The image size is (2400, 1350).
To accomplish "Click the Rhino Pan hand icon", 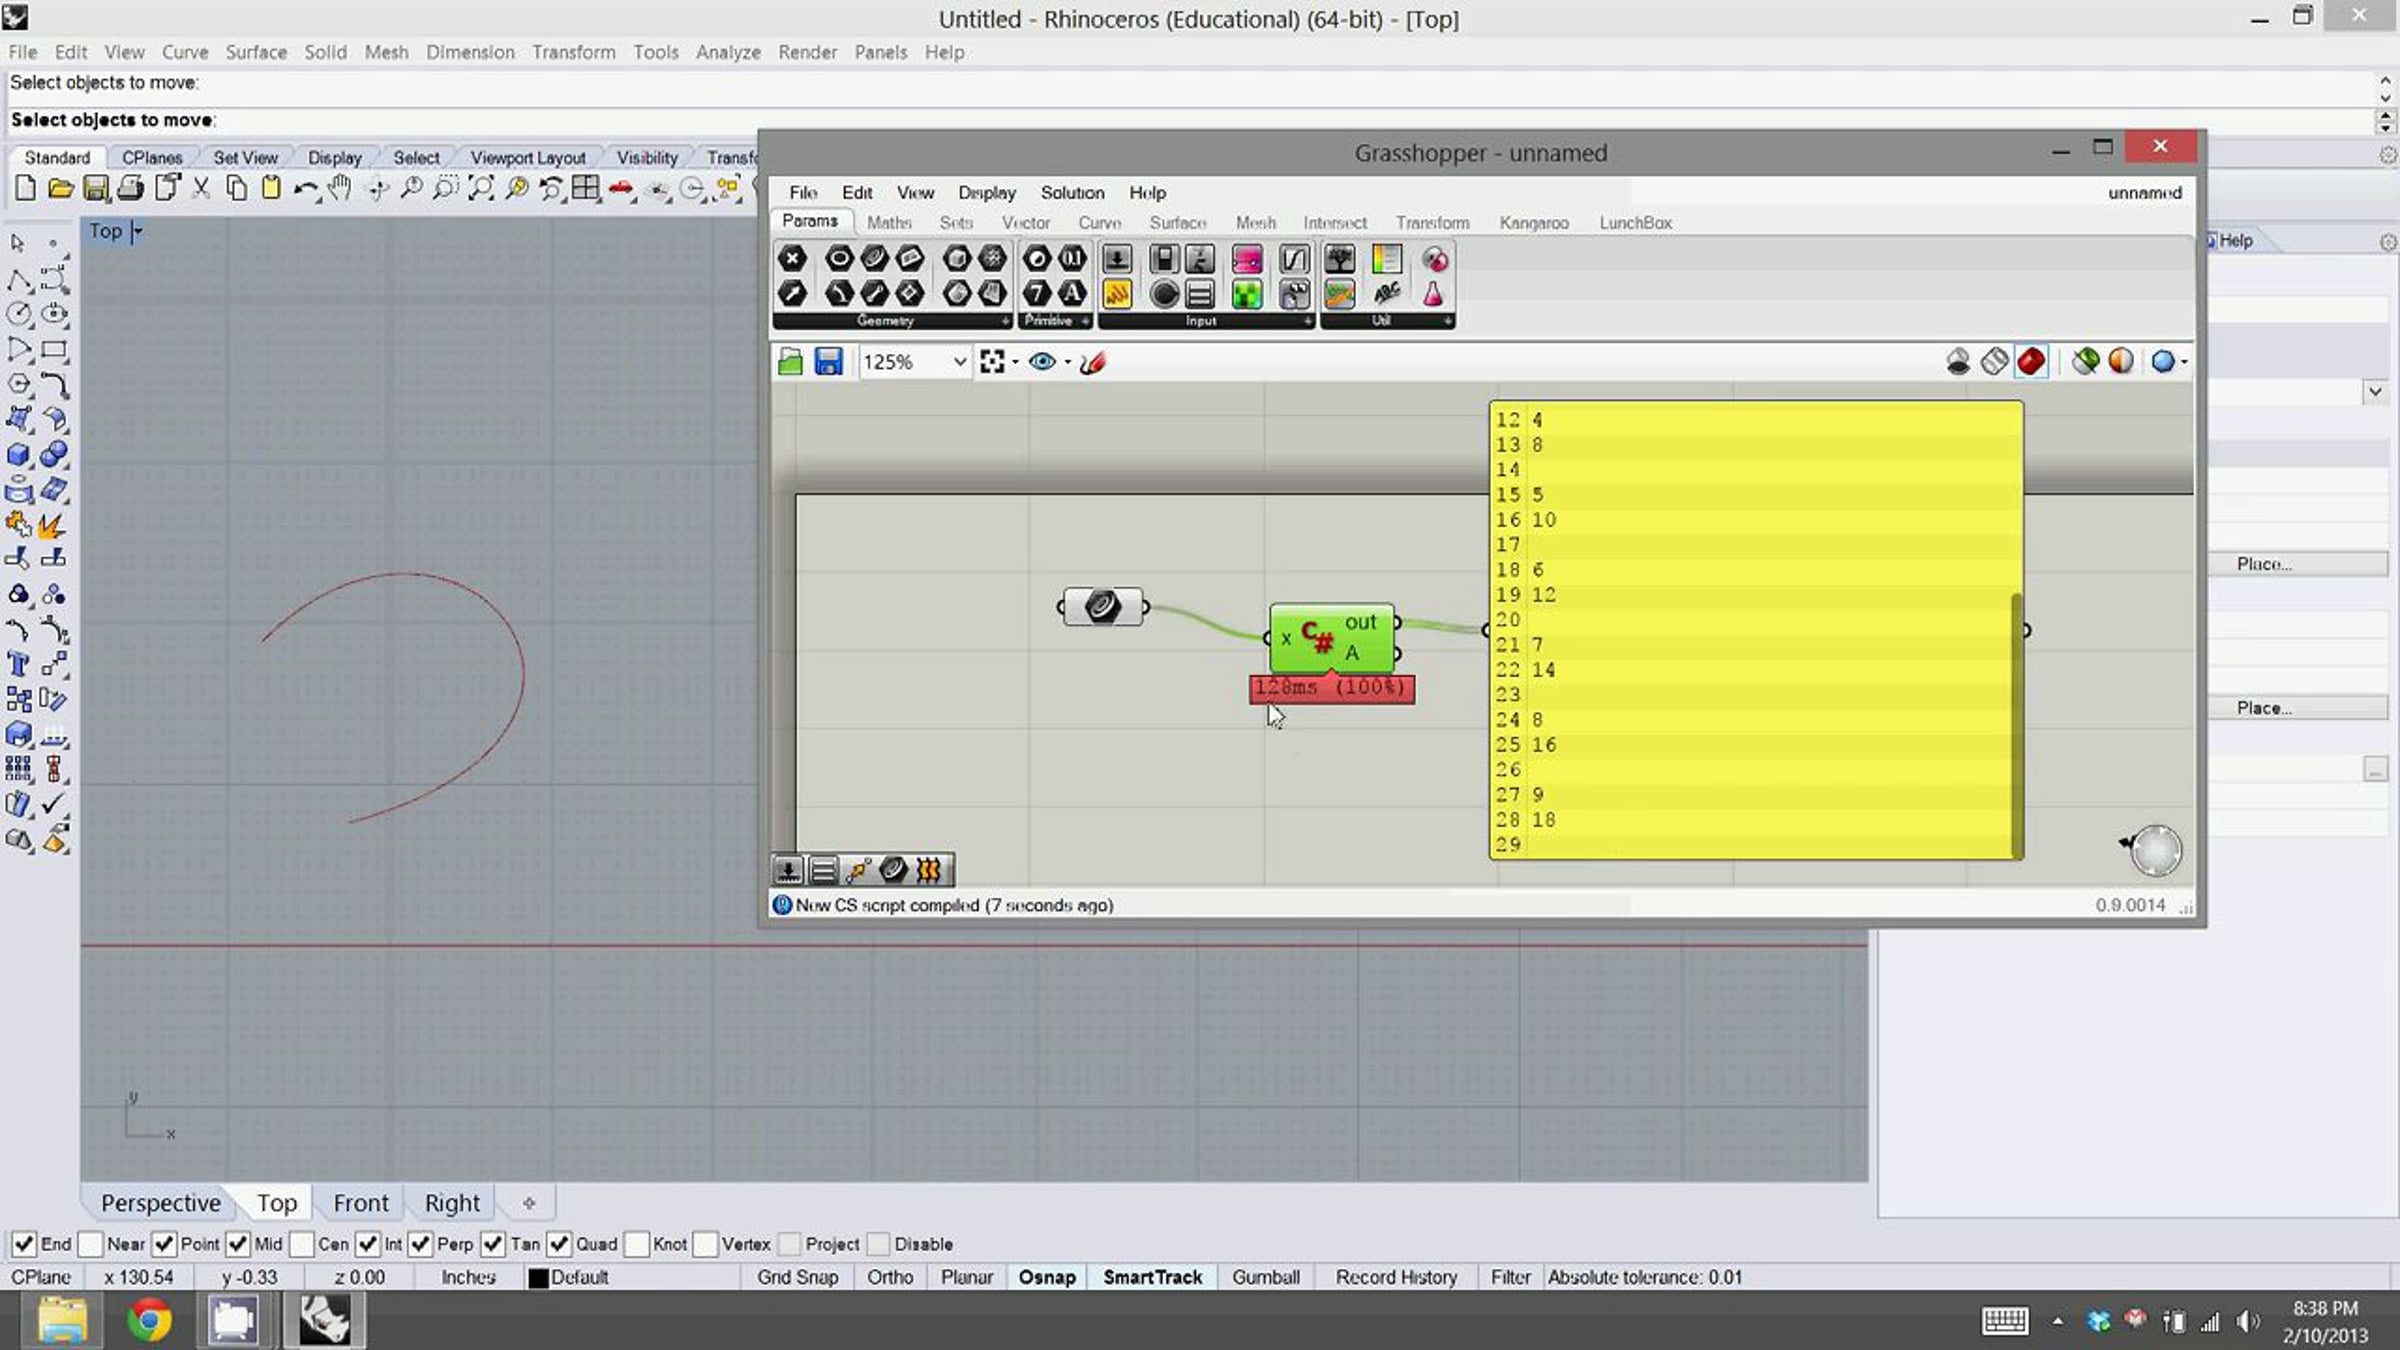I will pyautogui.click(x=340, y=188).
